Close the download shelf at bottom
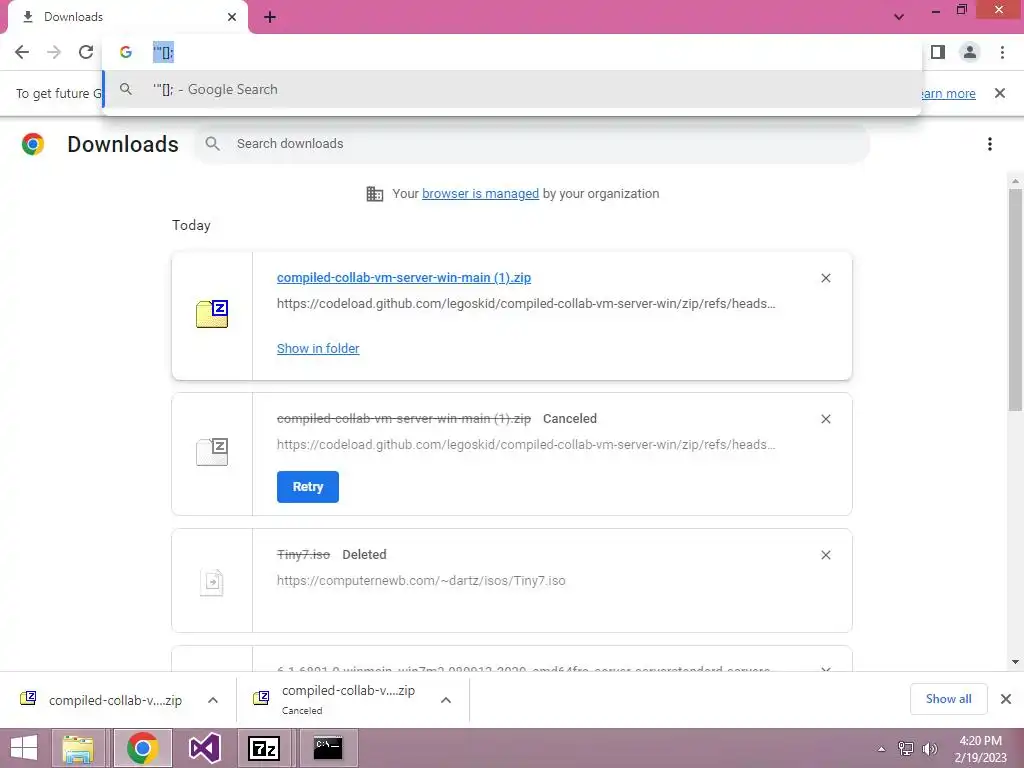The image size is (1024, 768). tap(1006, 699)
